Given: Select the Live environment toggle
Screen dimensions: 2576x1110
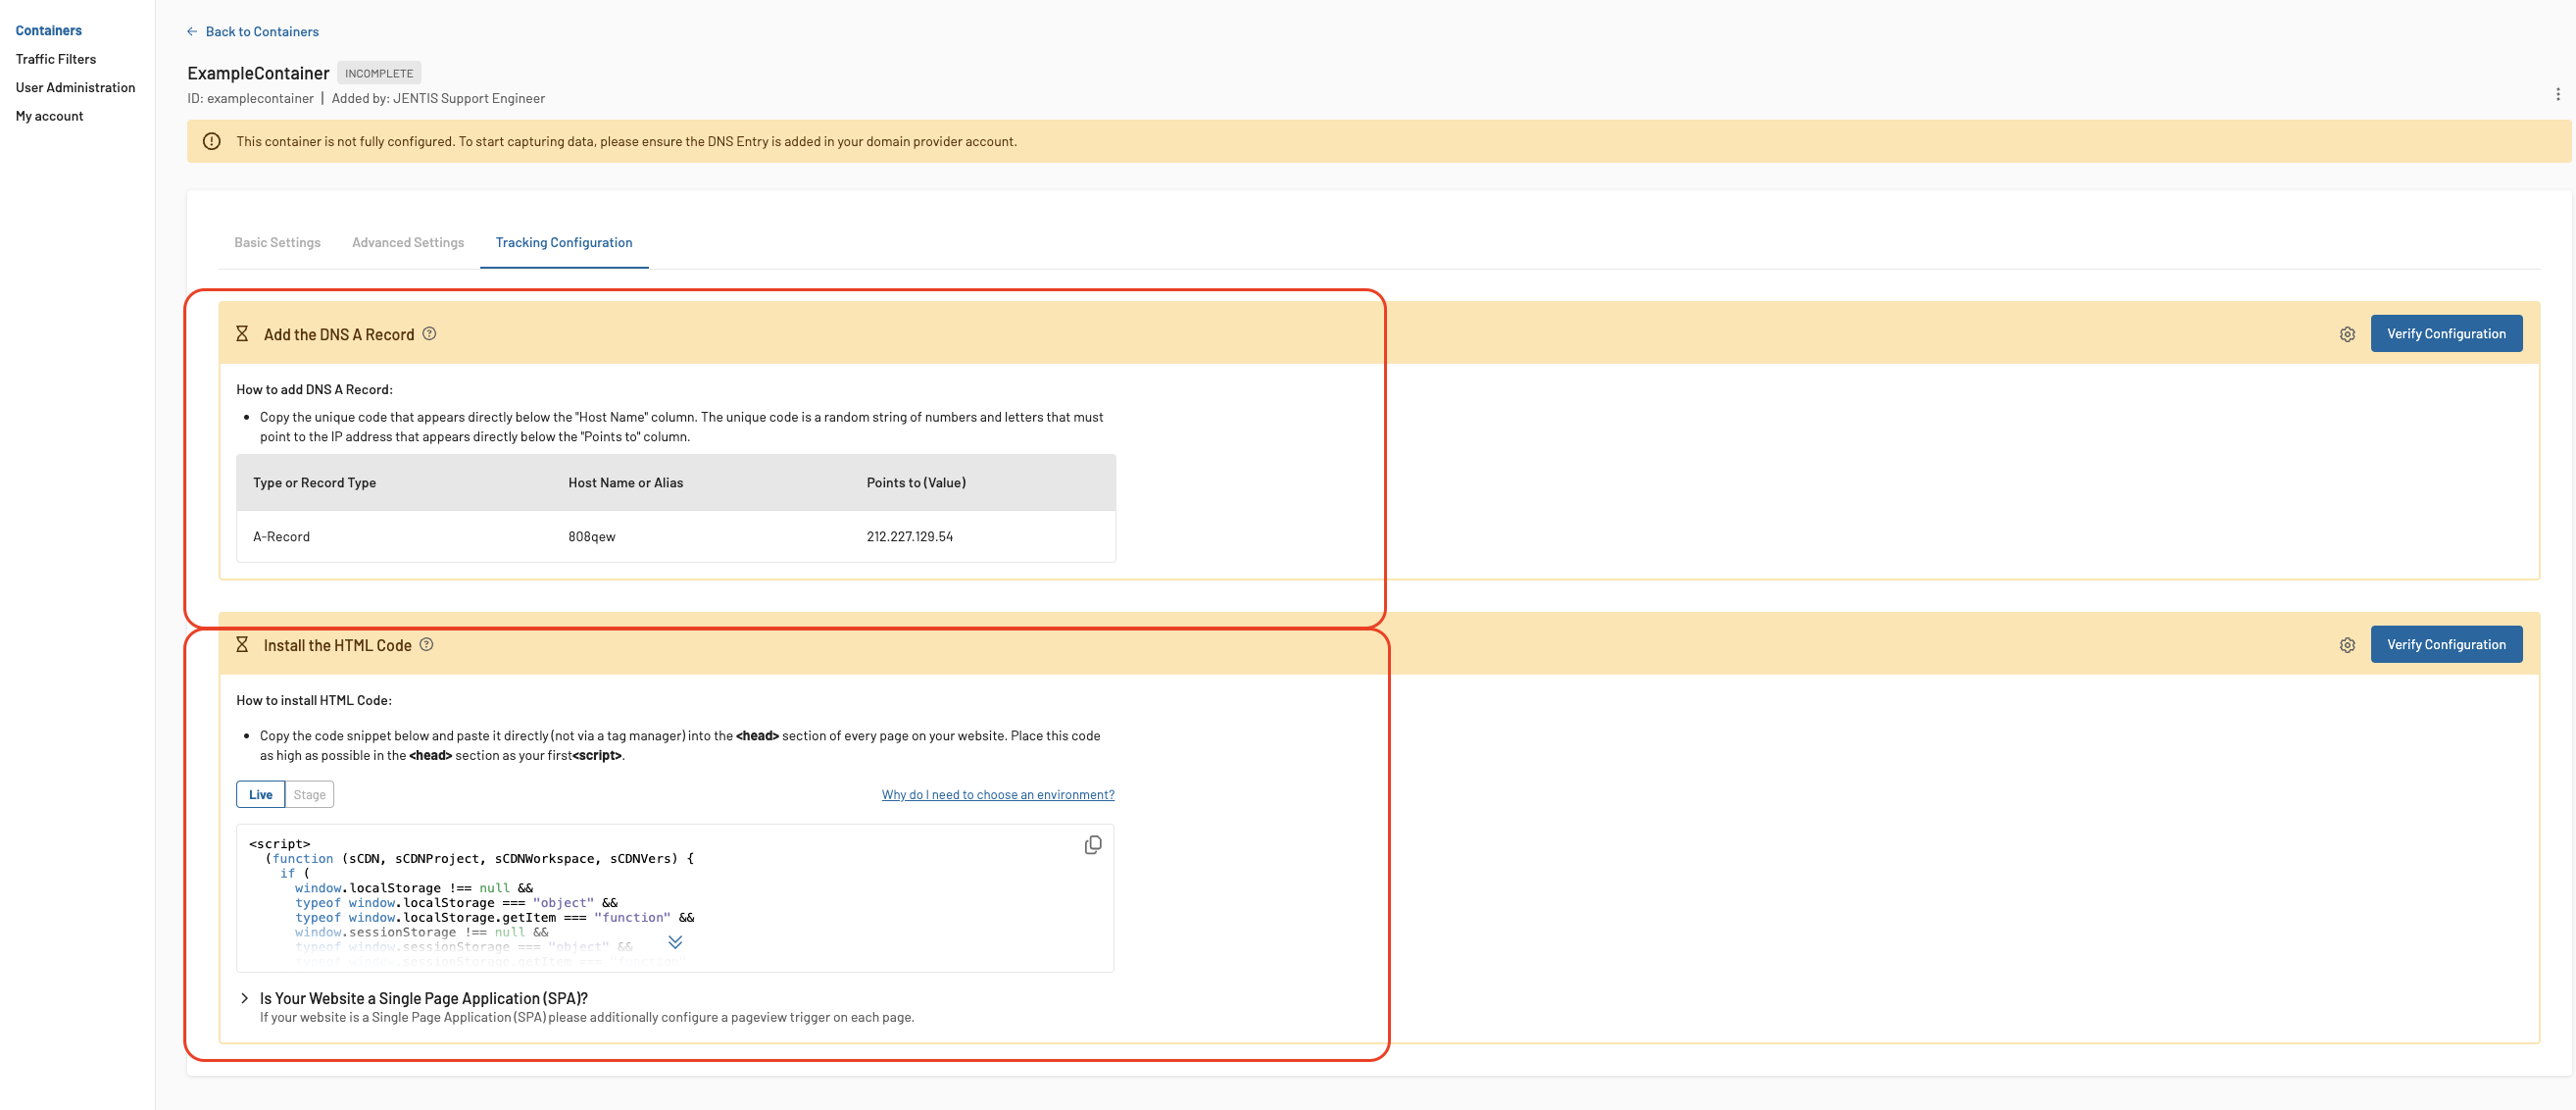Looking at the screenshot, I should click(x=260, y=795).
